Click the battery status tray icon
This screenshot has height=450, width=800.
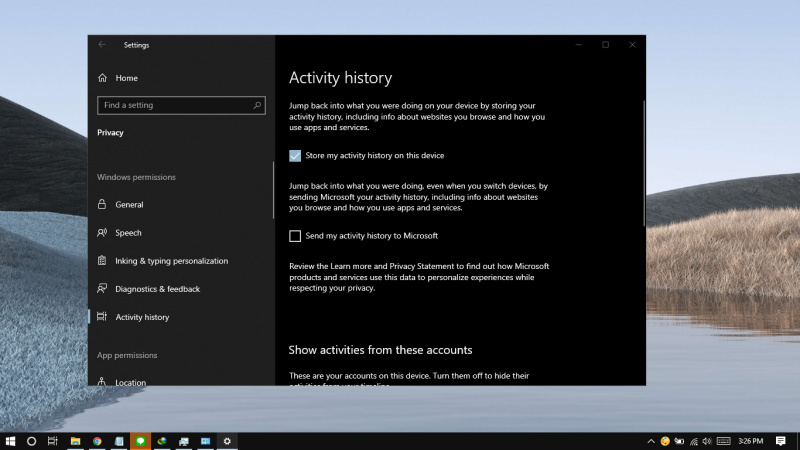[679, 441]
